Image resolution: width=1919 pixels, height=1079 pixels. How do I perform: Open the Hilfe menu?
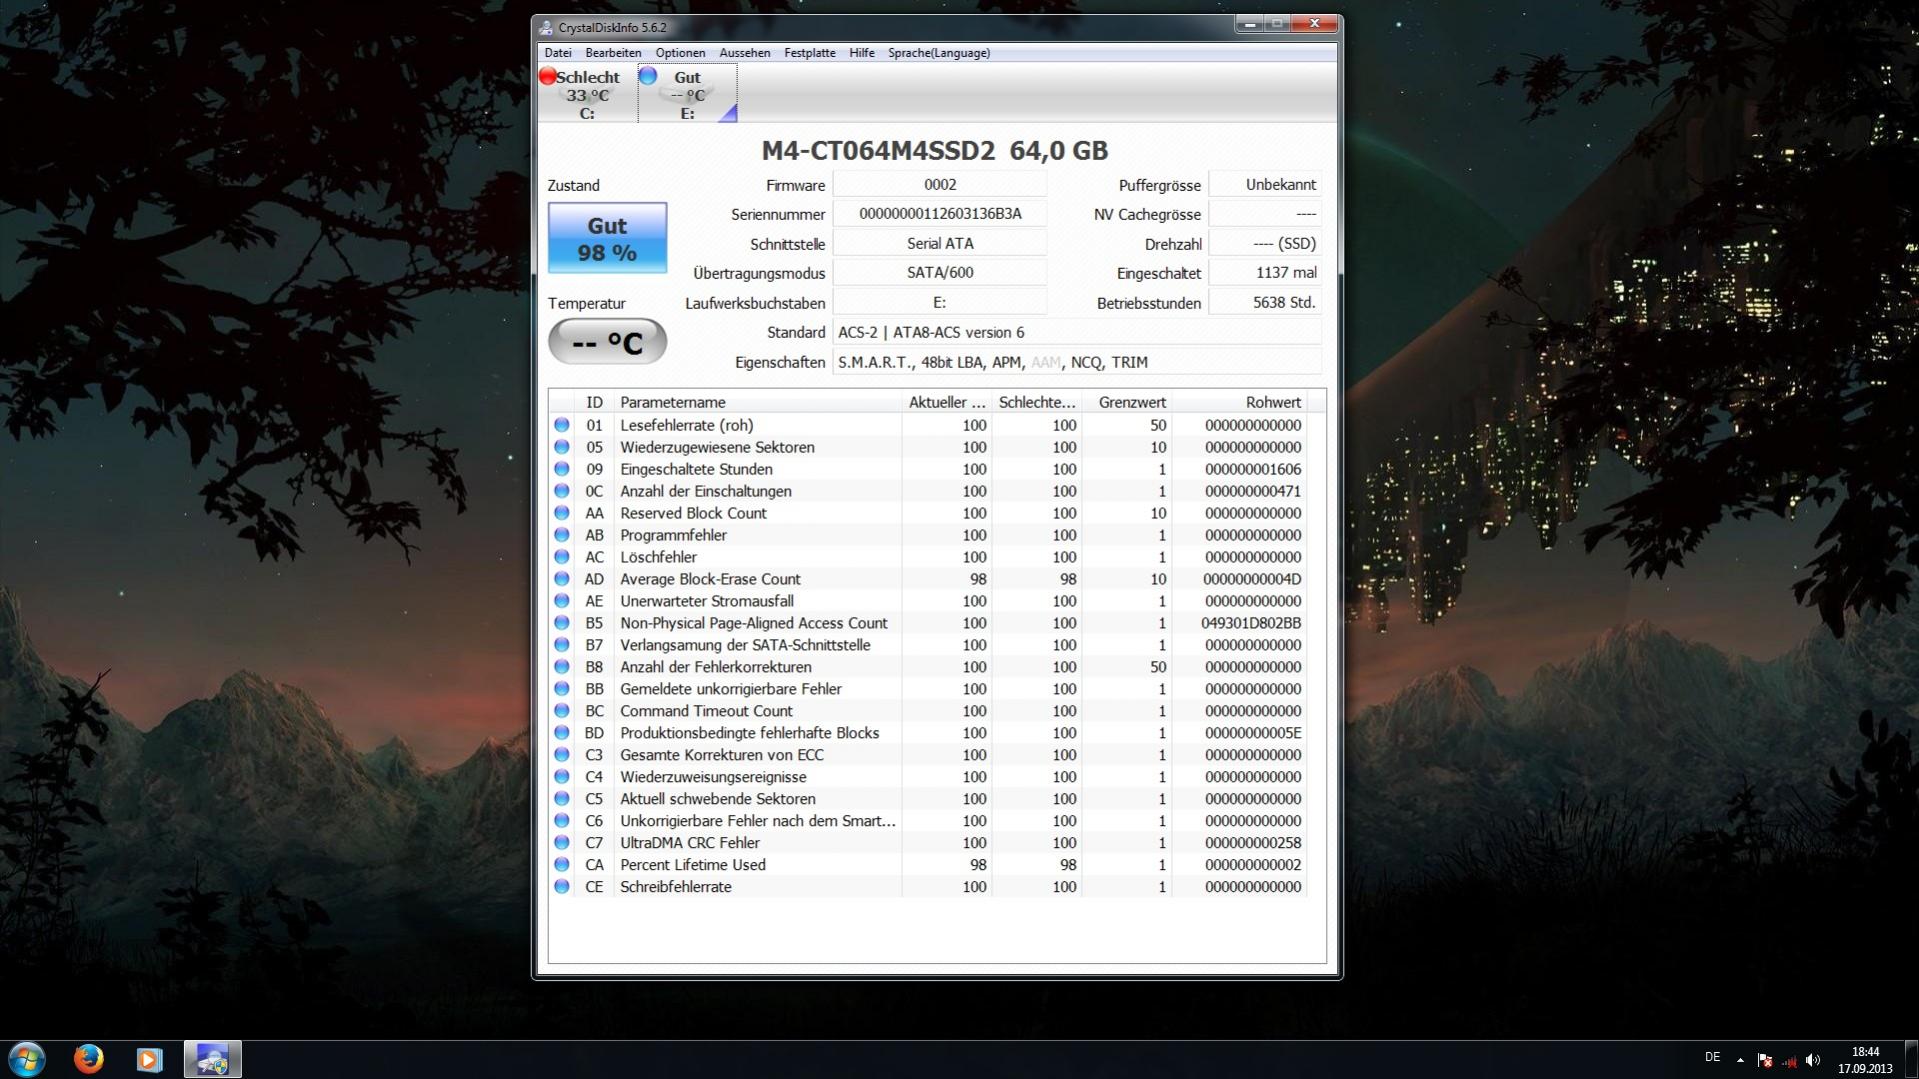point(861,53)
